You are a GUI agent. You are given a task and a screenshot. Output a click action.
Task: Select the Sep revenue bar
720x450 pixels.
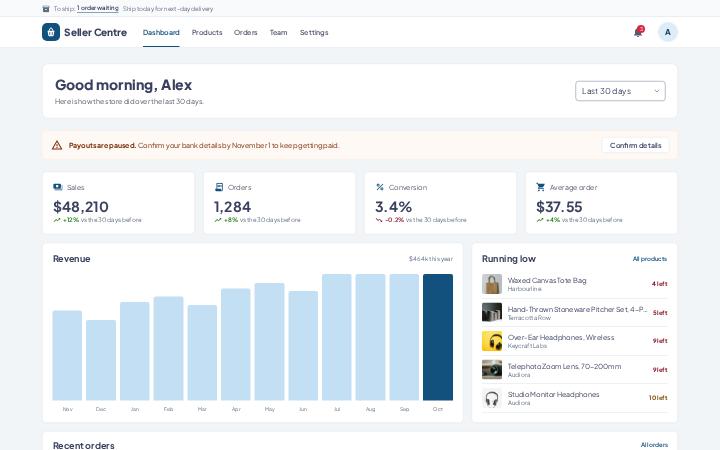coord(404,337)
